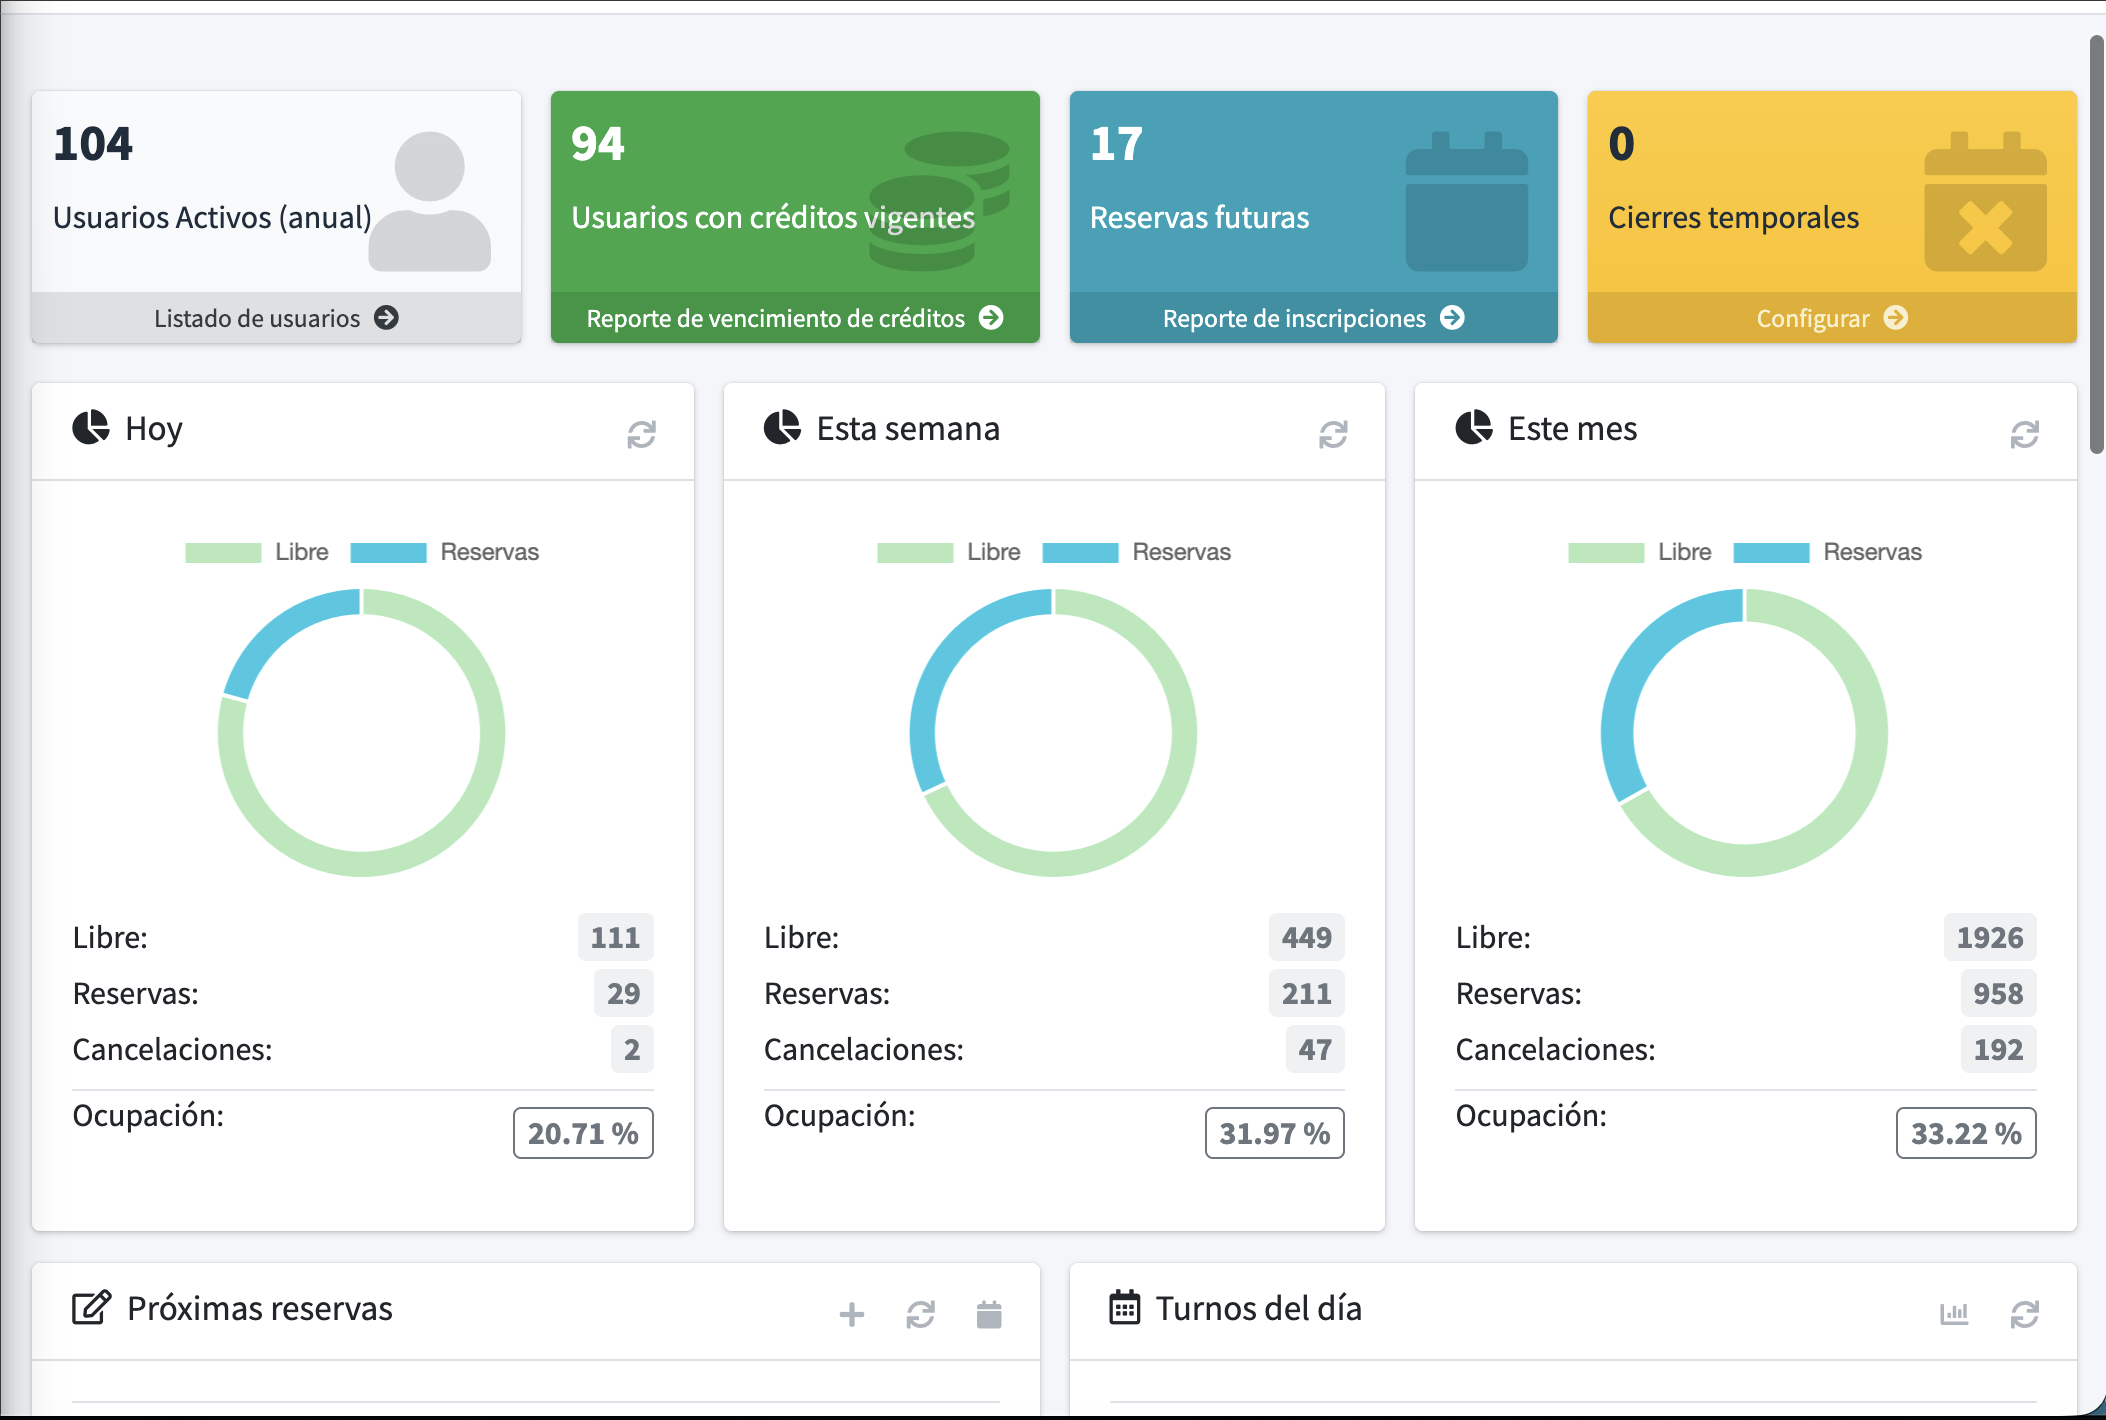The image size is (2106, 1420).
Task: Click the user silhouette icon
Action: [430, 202]
